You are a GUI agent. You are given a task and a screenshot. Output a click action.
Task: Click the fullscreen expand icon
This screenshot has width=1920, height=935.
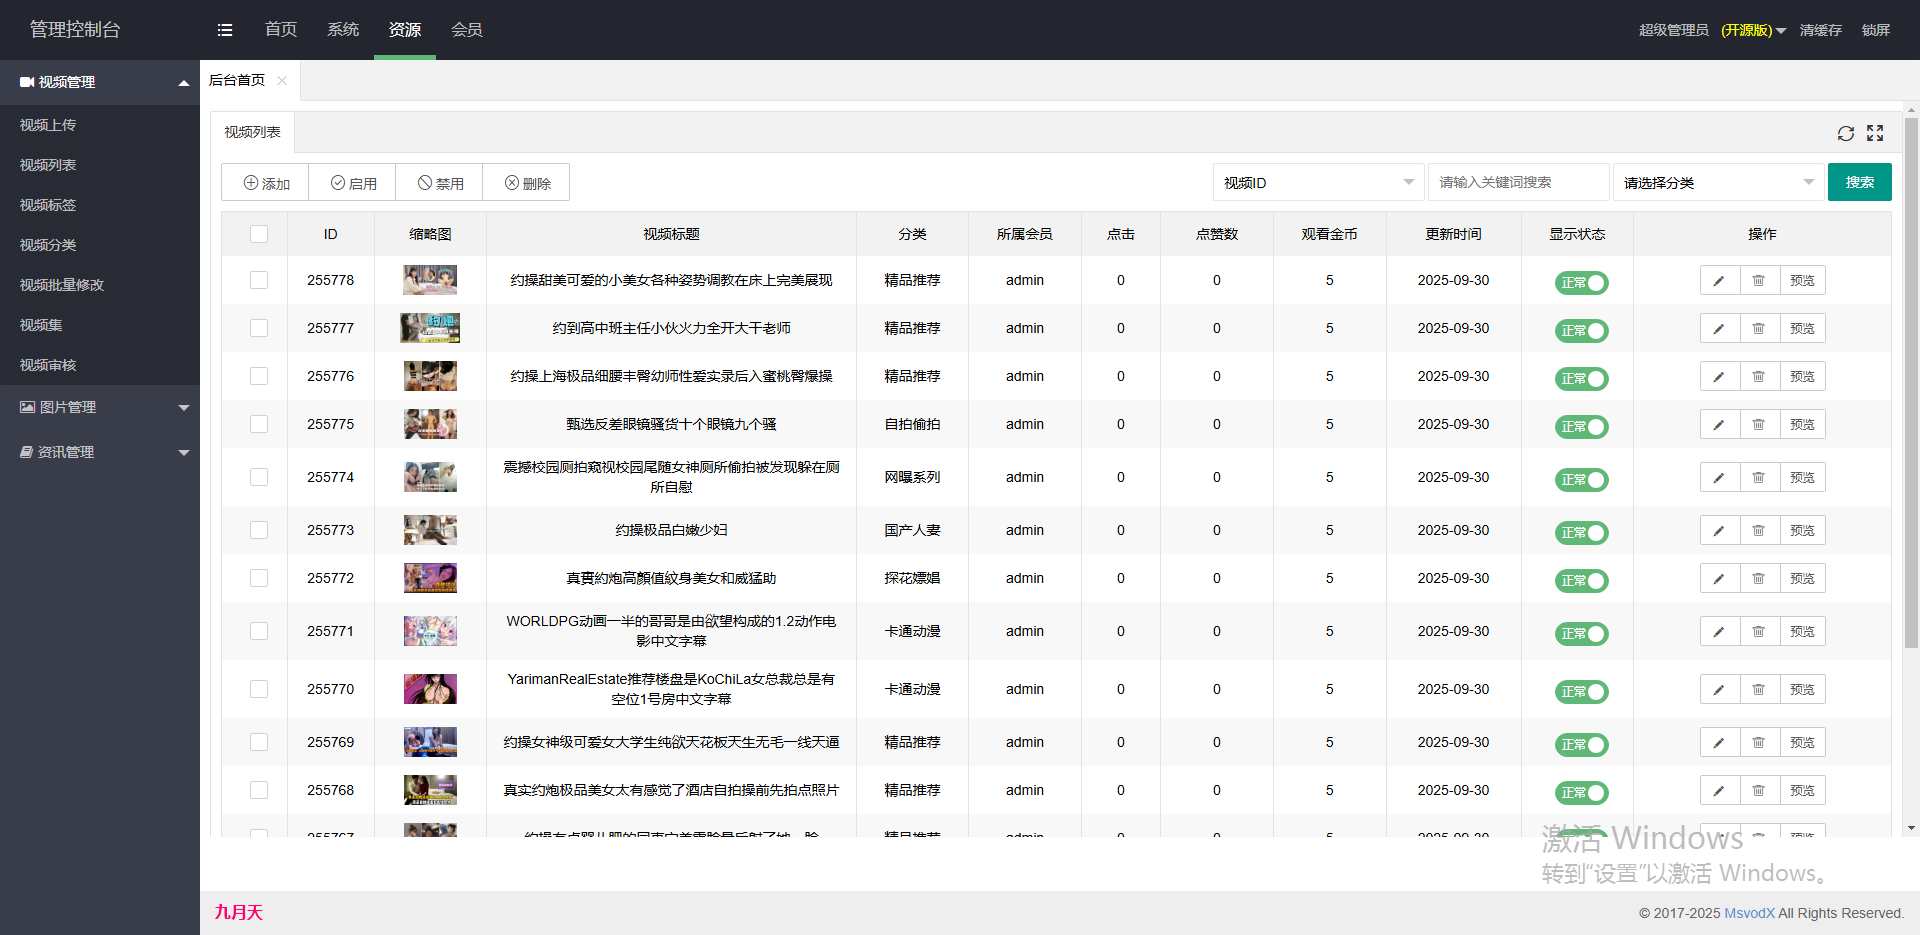[1875, 133]
